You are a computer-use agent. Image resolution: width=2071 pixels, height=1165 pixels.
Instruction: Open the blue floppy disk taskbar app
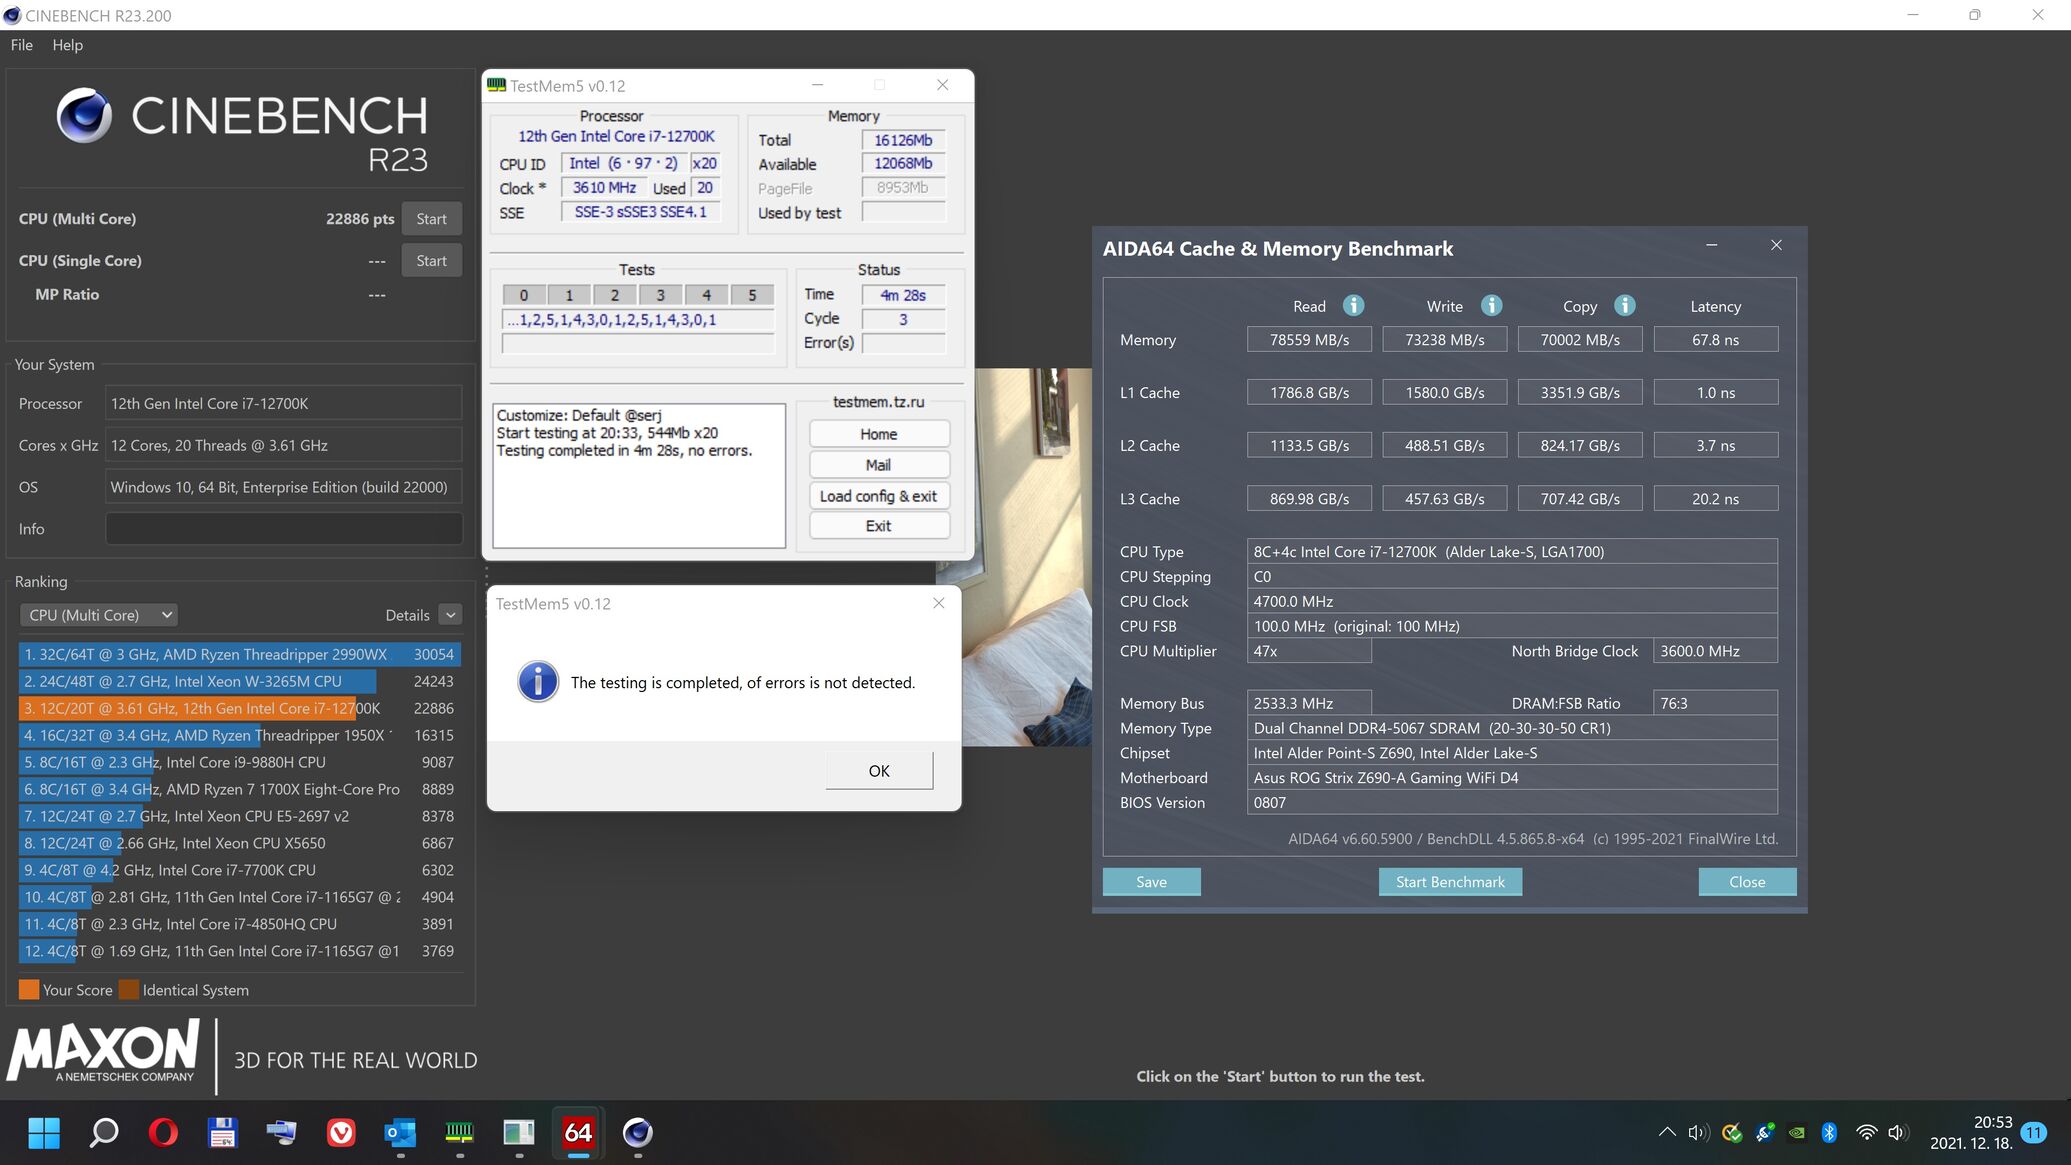point(222,1133)
